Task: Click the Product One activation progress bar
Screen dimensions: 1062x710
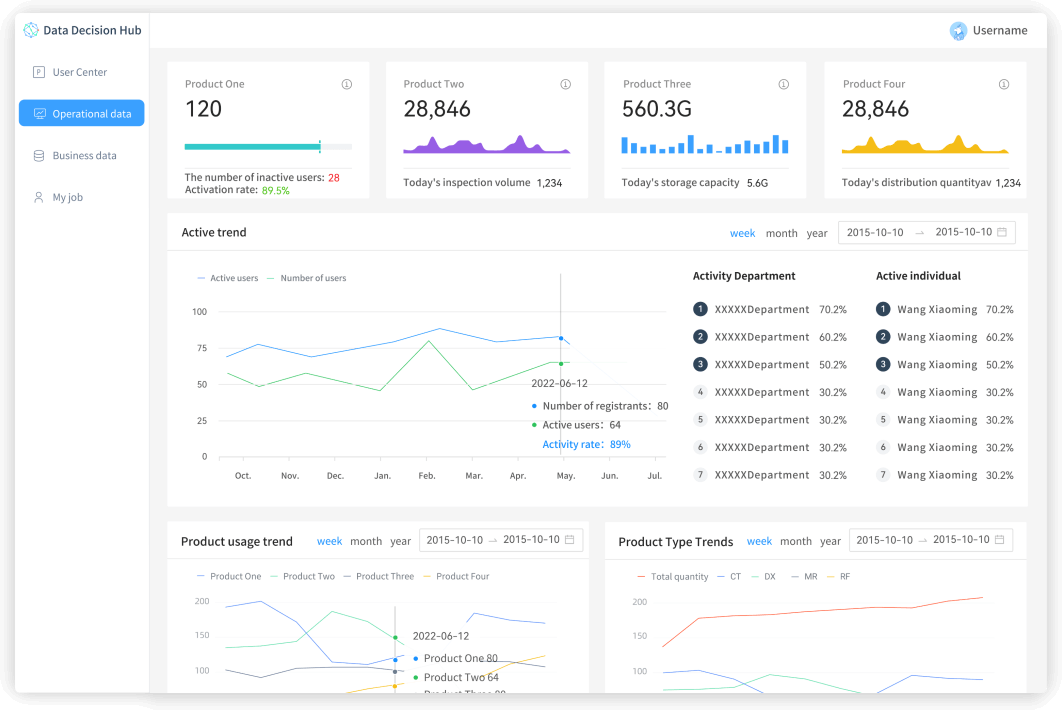Action: 267,147
